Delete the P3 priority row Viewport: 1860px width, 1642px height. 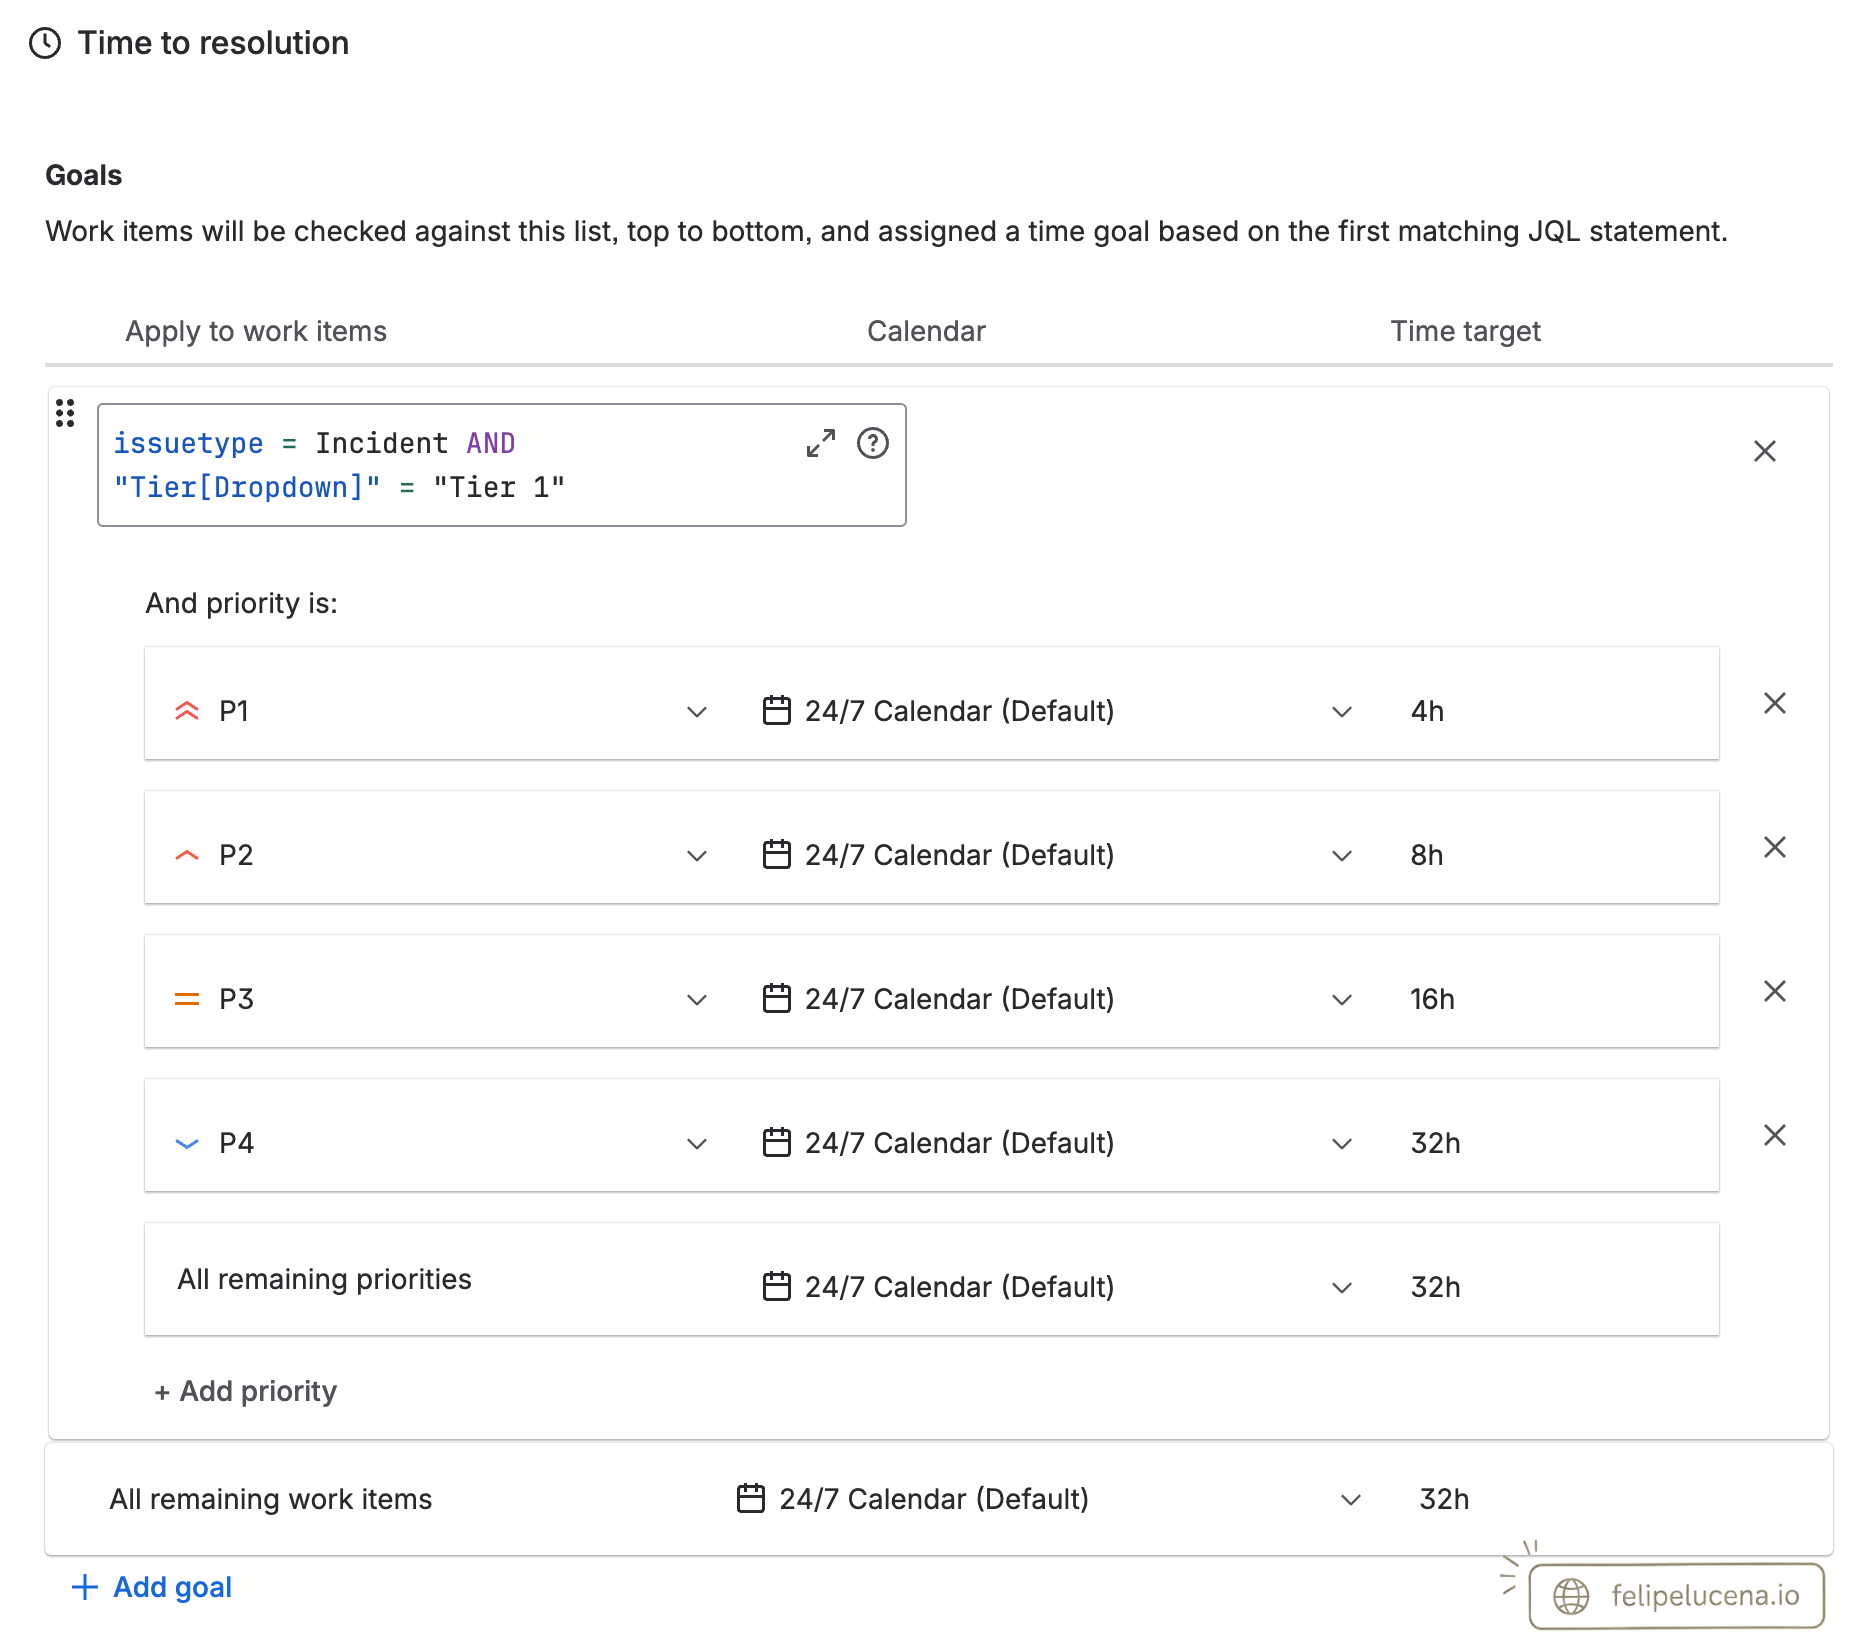pyautogui.click(x=1775, y=991)
